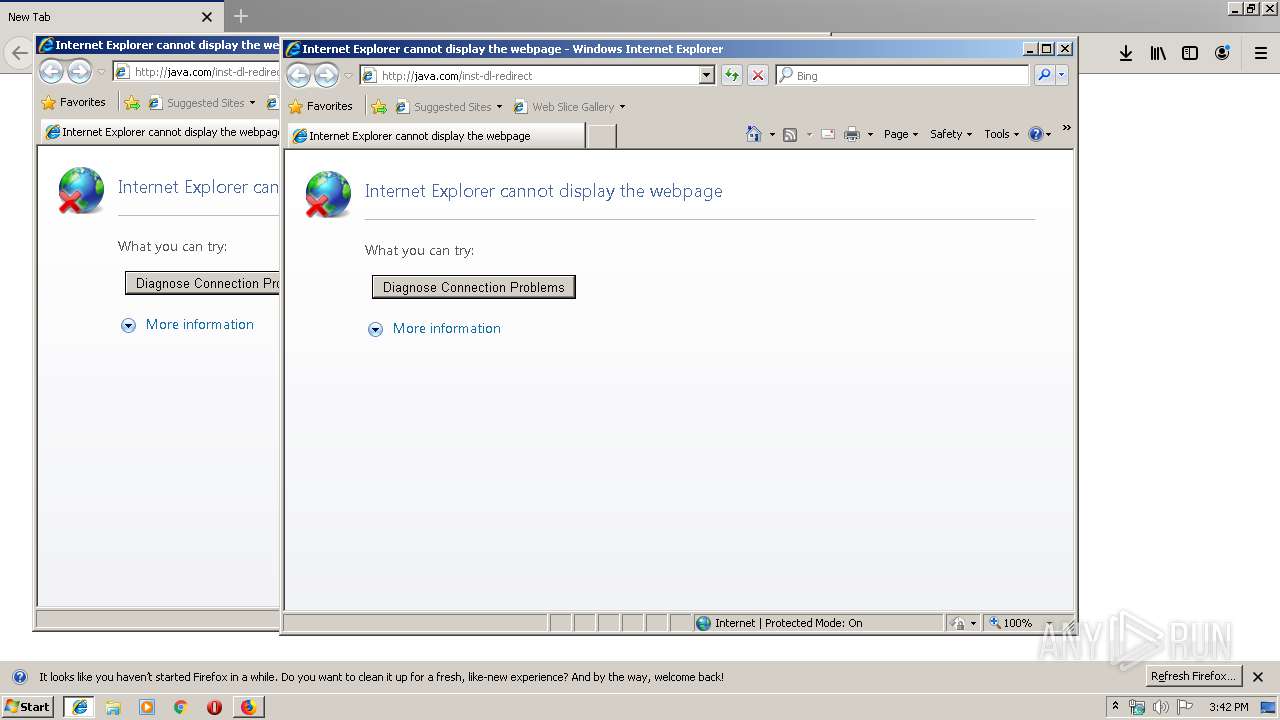Open the search provider dropdown arrow
This screenshot has height=720, width=1280.
tap(1062, 75)
